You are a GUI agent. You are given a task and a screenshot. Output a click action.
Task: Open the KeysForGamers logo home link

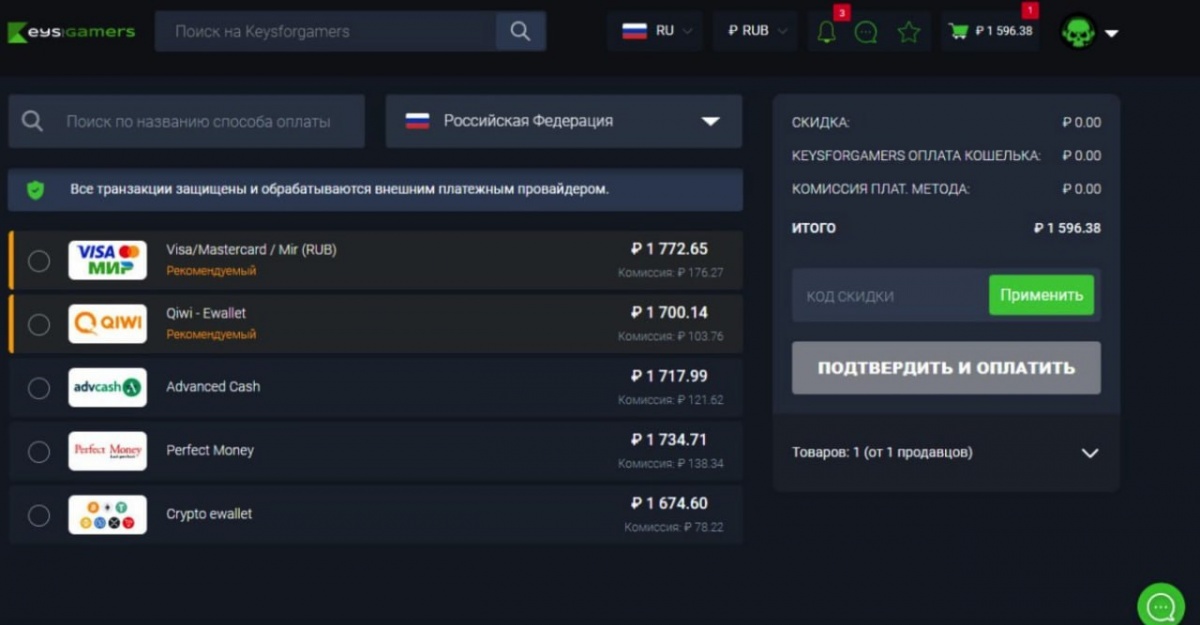coord(71,31)
